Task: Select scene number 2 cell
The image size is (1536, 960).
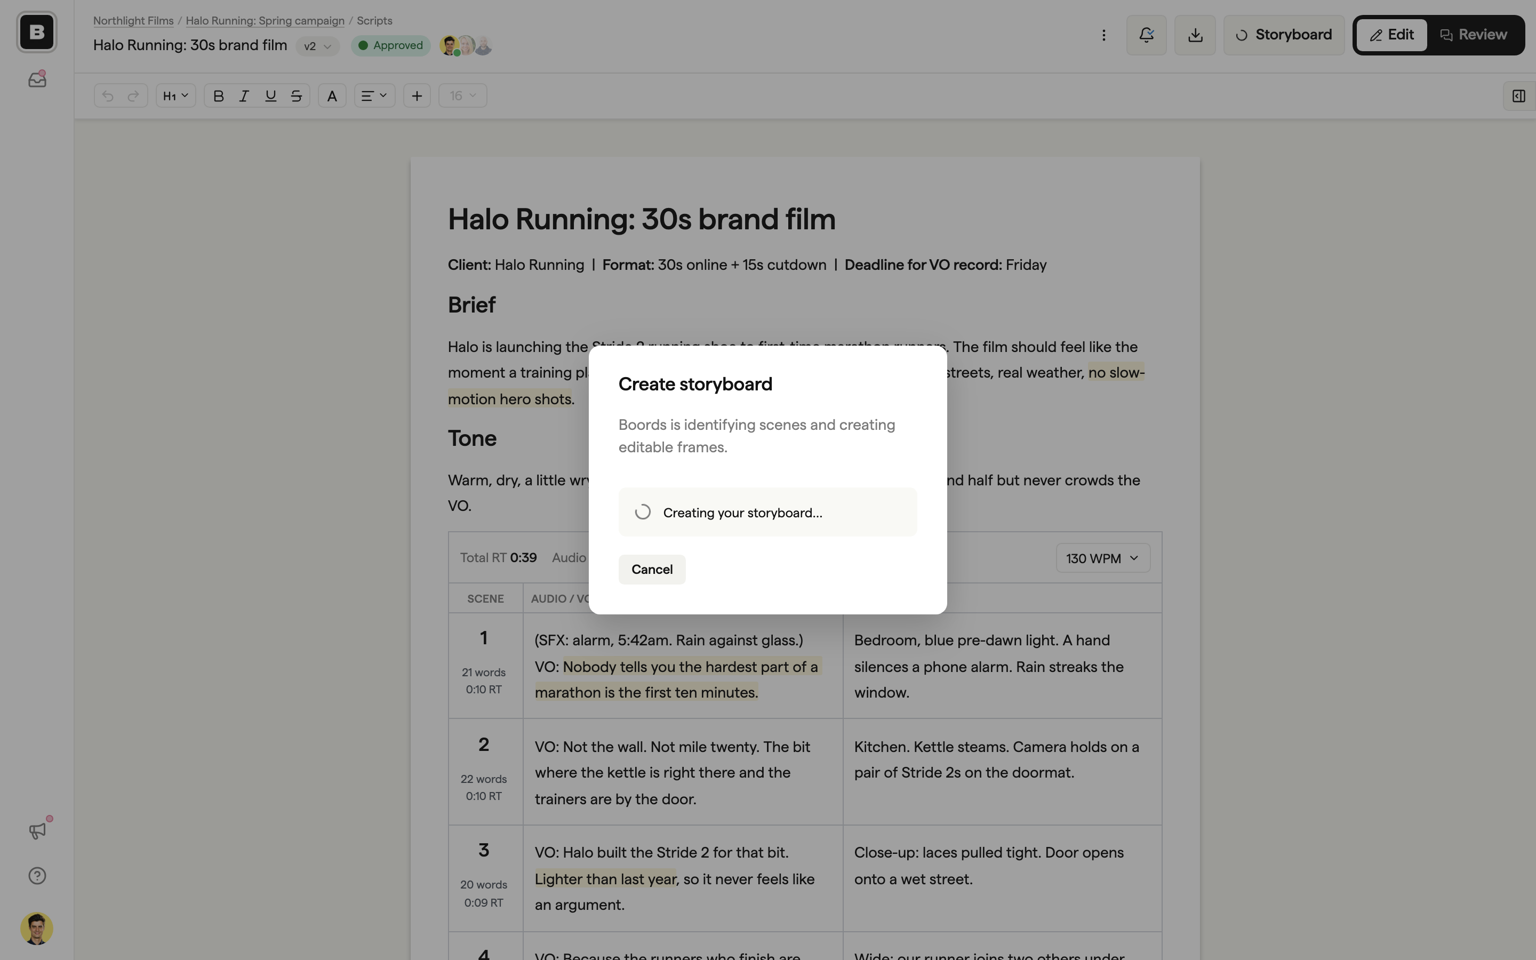Action: [x=485, y=771]
